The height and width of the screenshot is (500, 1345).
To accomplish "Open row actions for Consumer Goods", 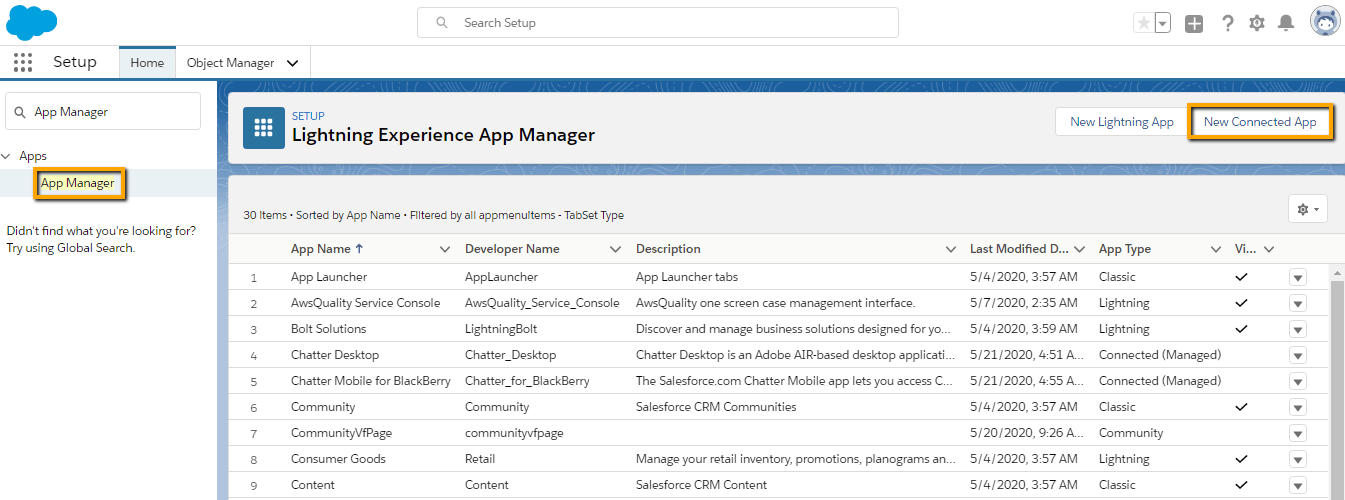I will tap(1298, 459).
